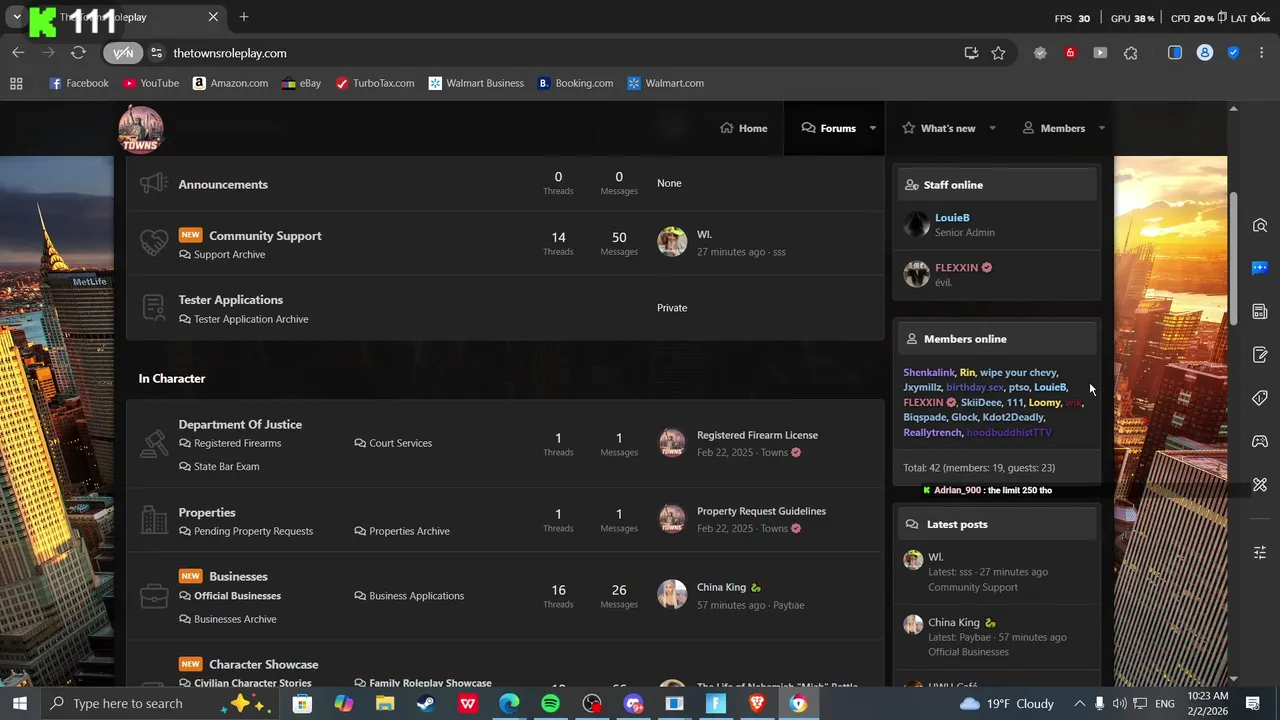The height and width of the screenshot is (720, 1280).
Task: Open the Properties Archive subforum
Action: (409, 531)
